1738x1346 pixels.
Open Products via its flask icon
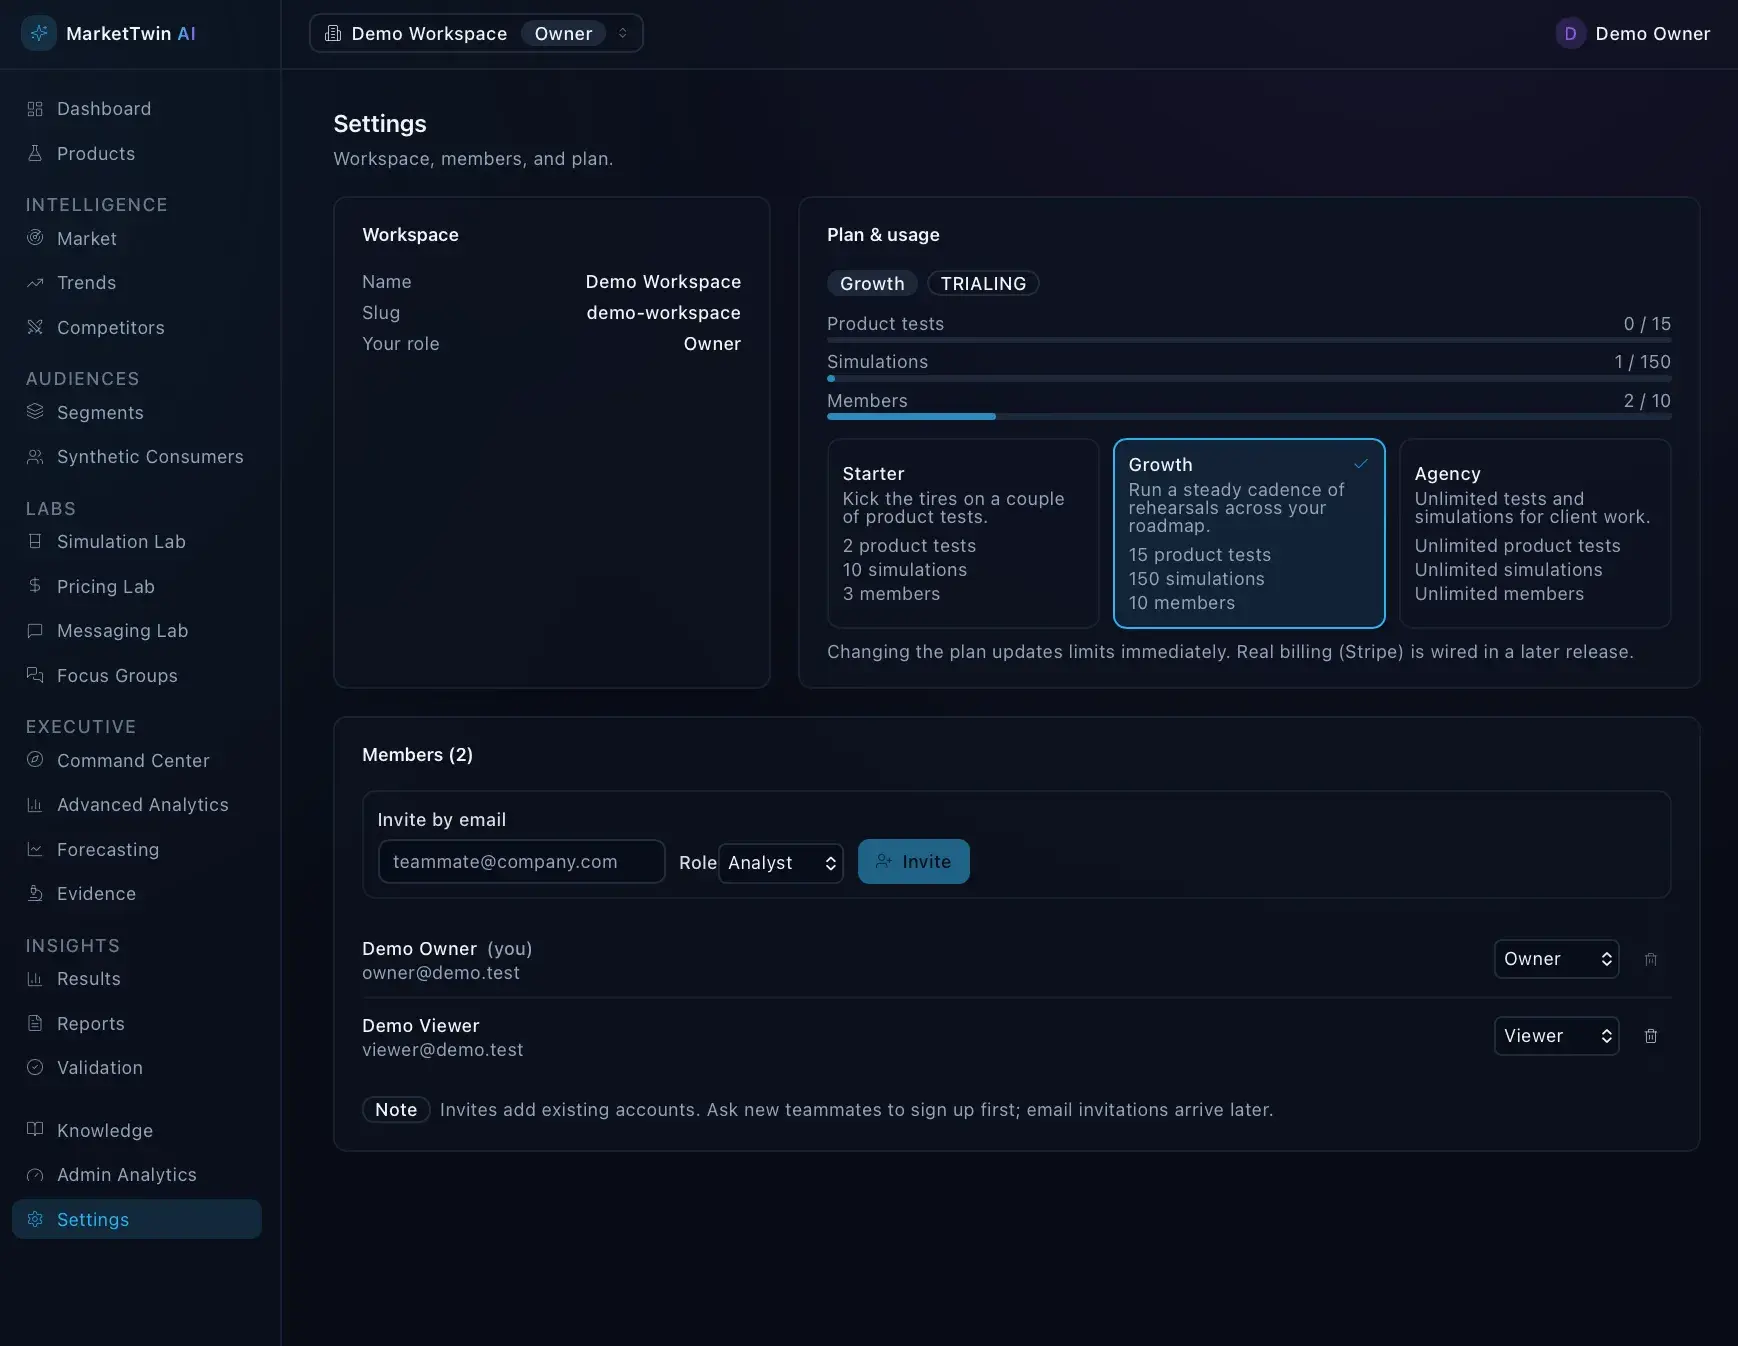click(35, 153)
